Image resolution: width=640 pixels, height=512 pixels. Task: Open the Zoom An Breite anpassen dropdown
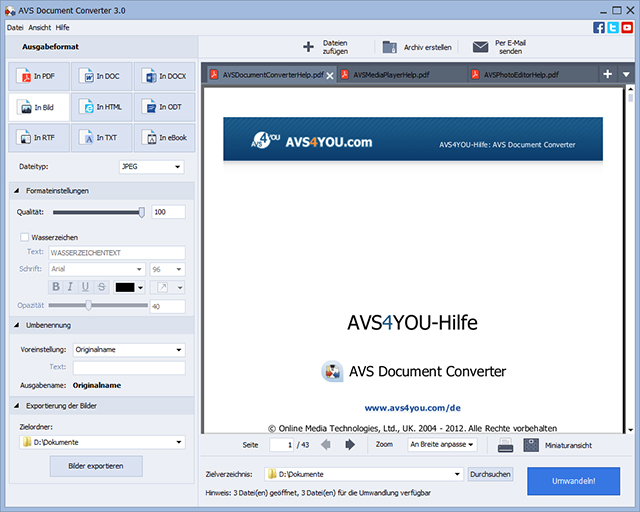tap(442, 444)
